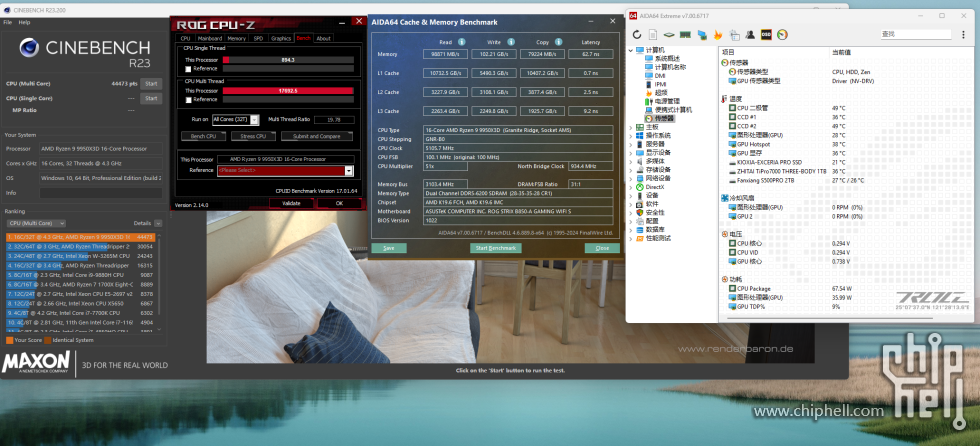The width and height of the screenshot is (980, 446).
Task: Select AMD Ryzen Threadripper 32C/64T ranking row
Action: point(81,247)
